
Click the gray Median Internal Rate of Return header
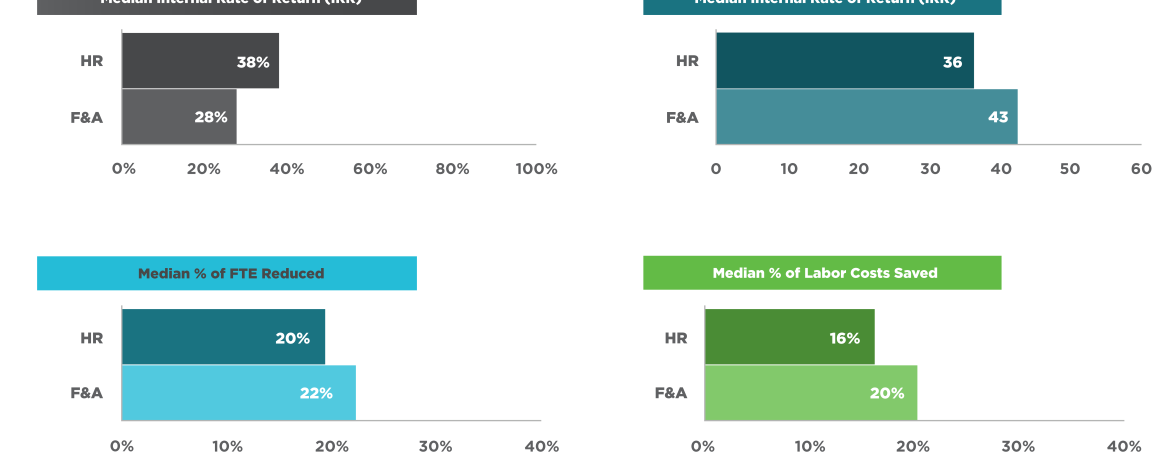point(227,5)
